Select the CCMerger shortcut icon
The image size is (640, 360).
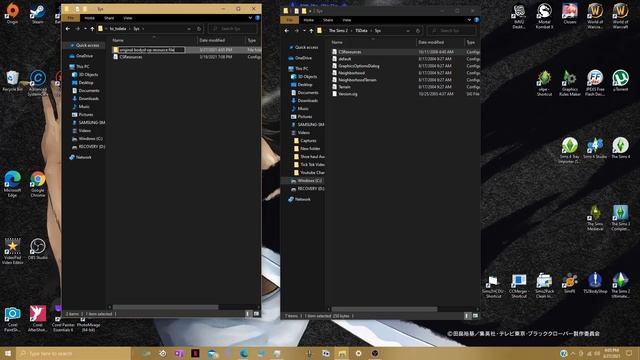[519, 286]
